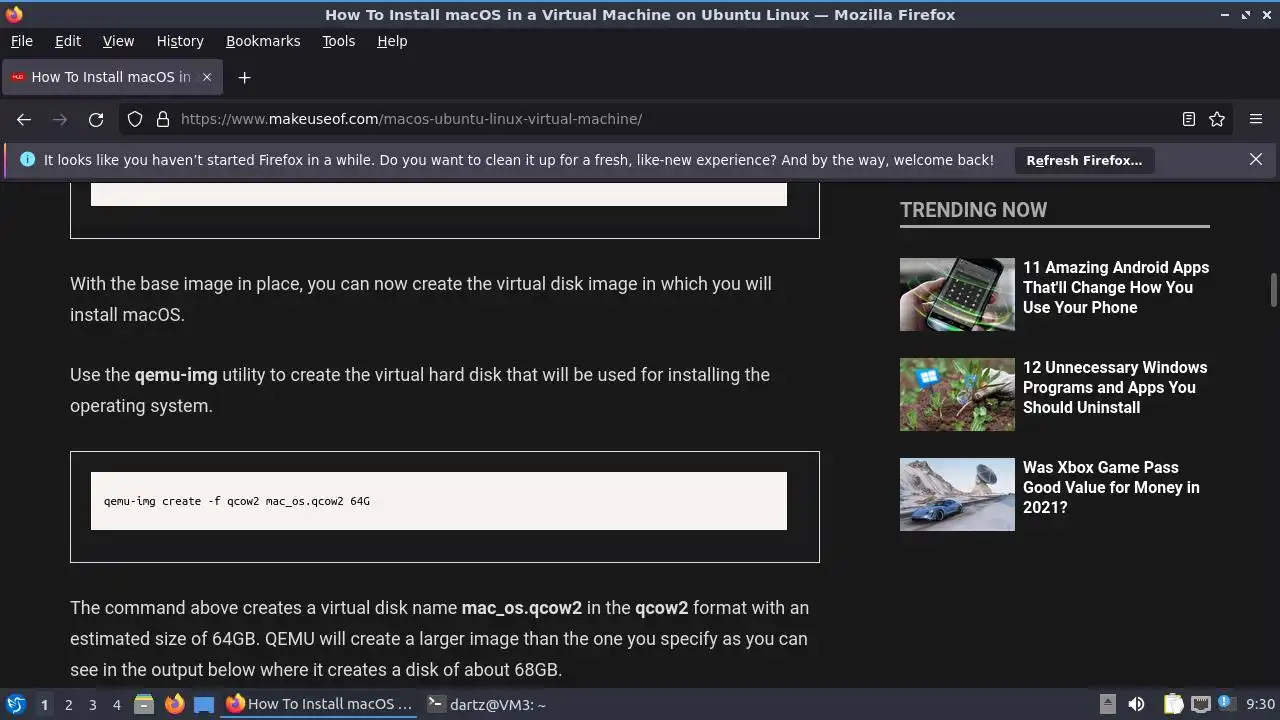Open the Bookmarks menu

pyautogui.click(x=263, y=41)
